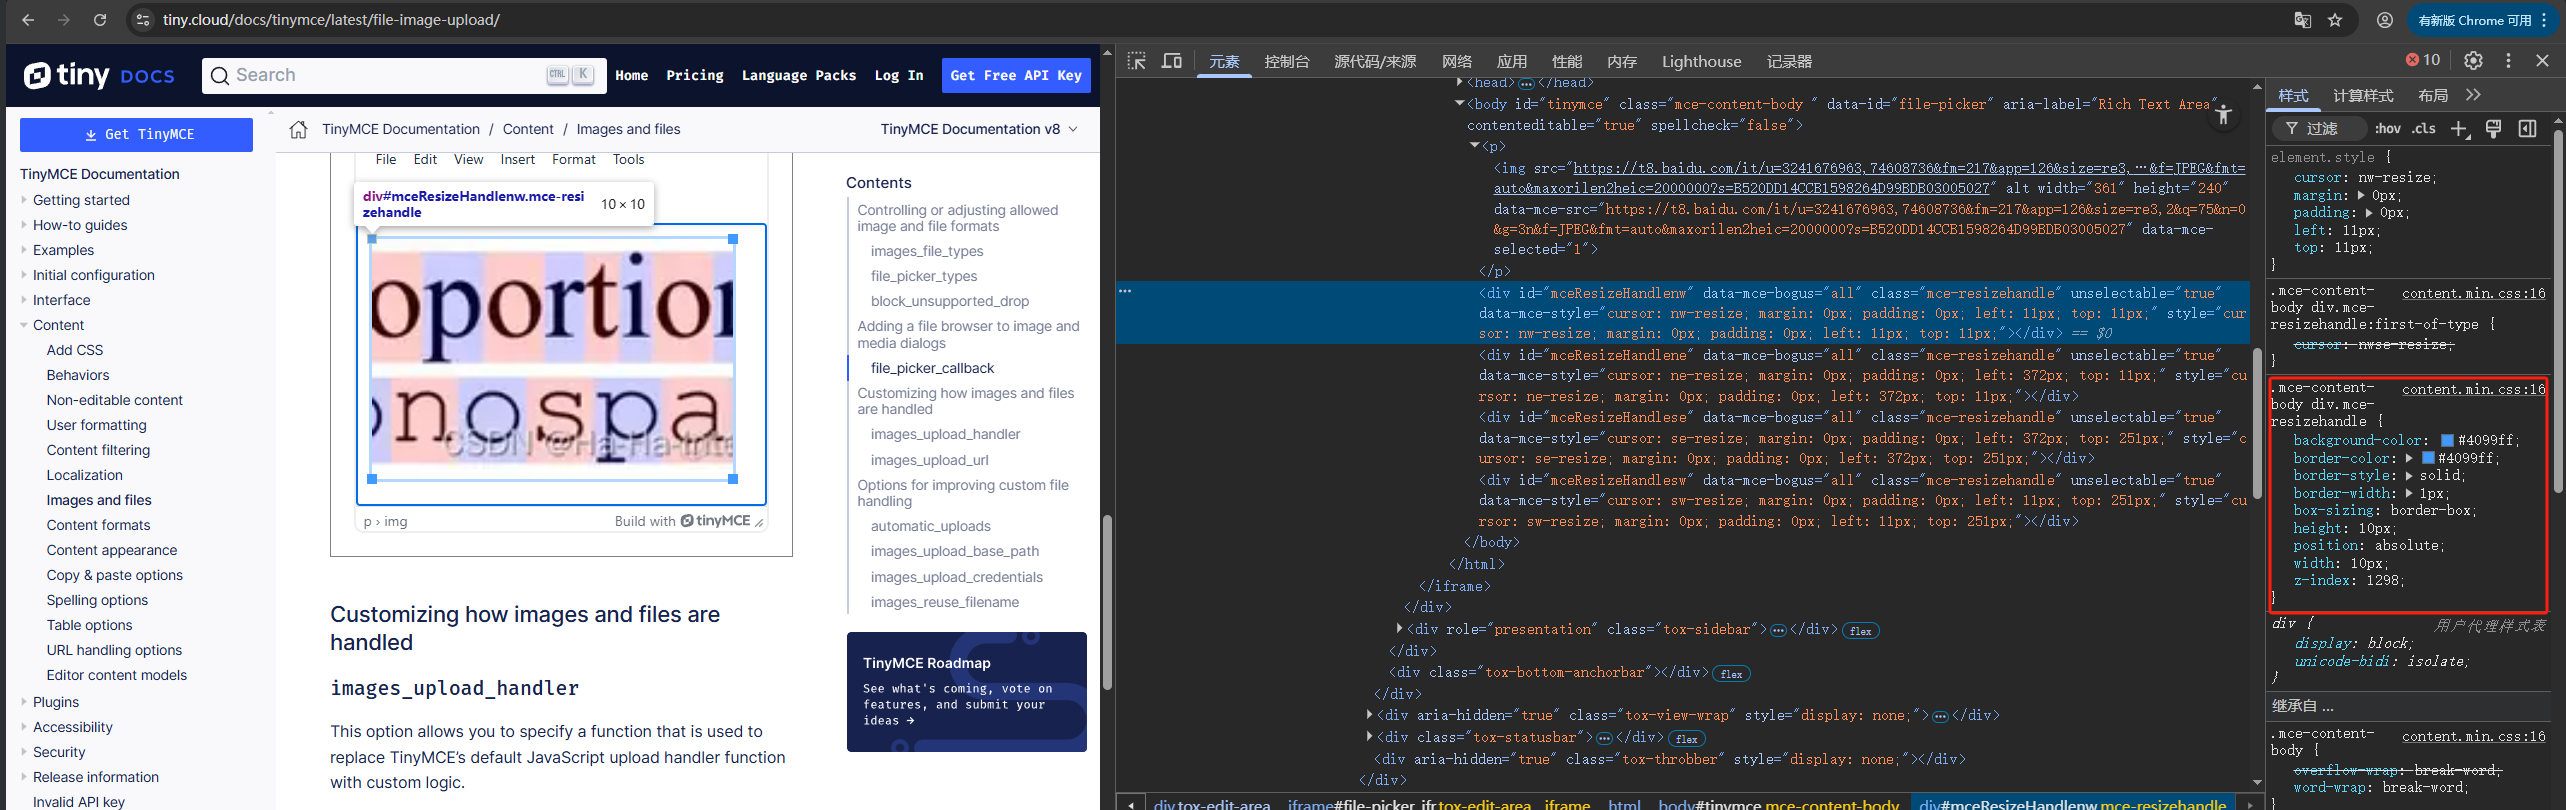Viewport: 2566px width, 810px height.
Task: Click the flex badge on tox-bottom-anchorbar
Action: 1731,674
